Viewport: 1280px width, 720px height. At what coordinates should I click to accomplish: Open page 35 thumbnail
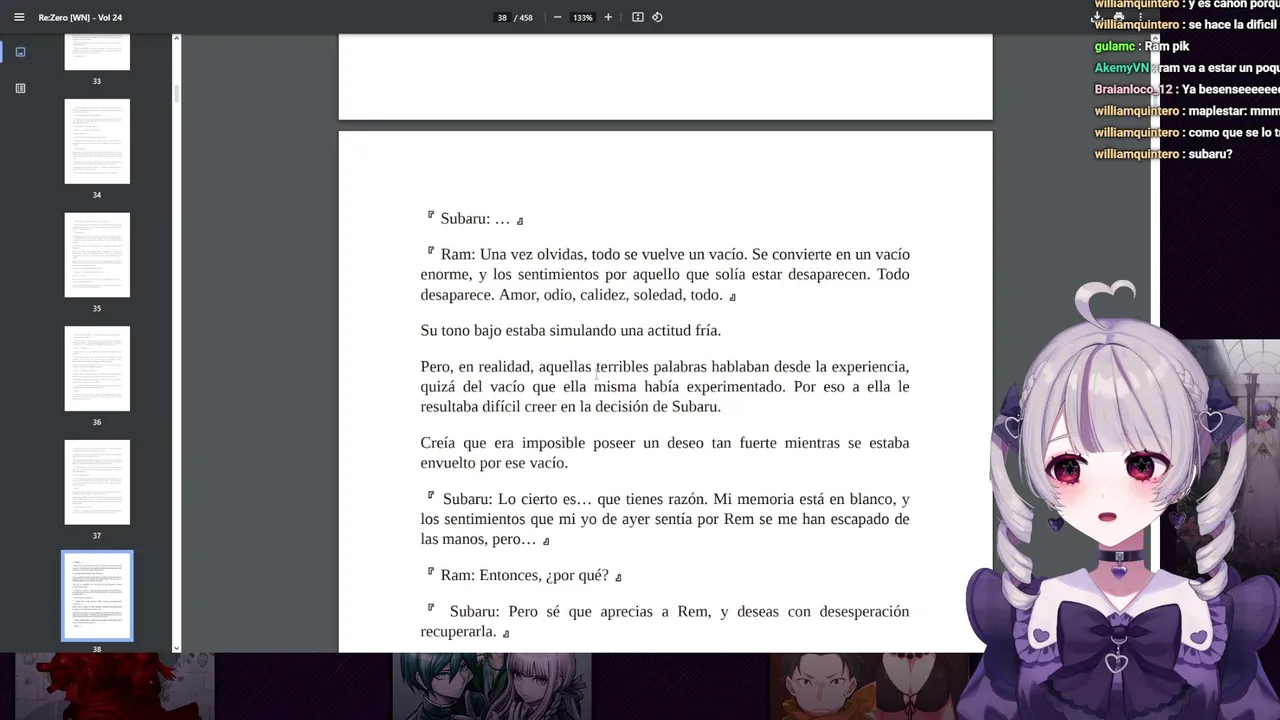(x=97, y=255)
